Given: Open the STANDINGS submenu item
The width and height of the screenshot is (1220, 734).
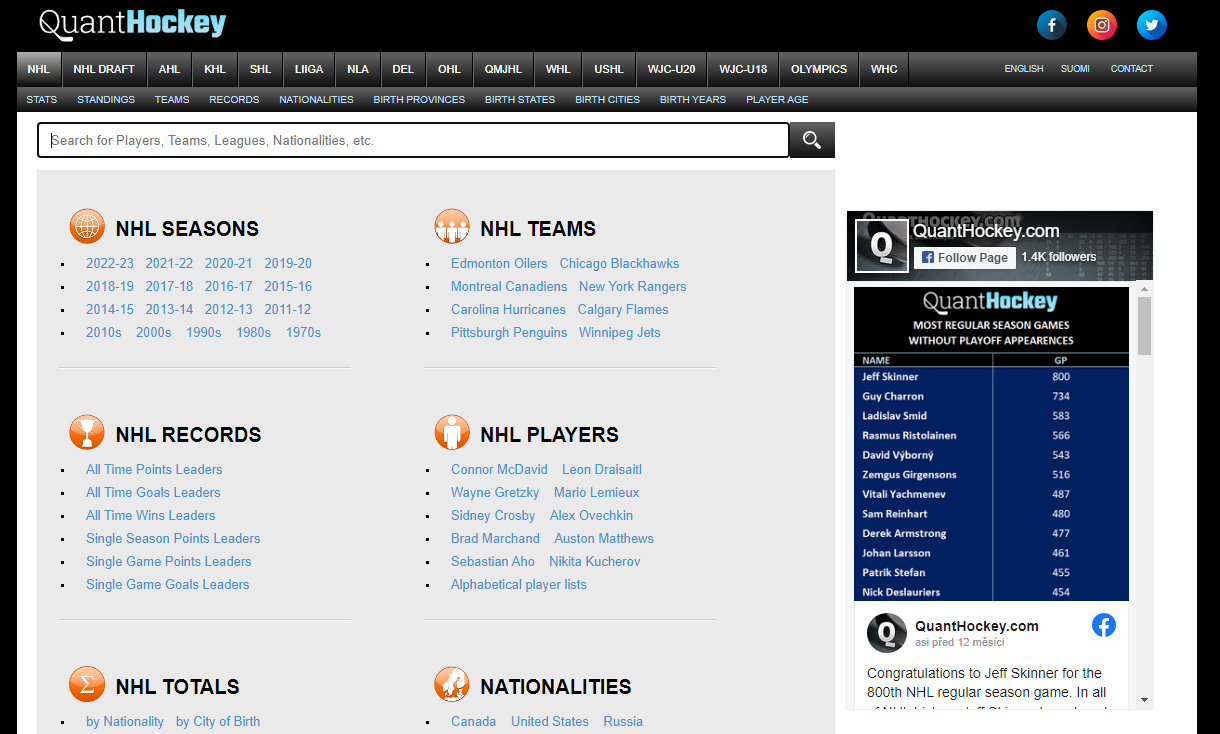Looking at the screenshot, I should pos(106,100).
